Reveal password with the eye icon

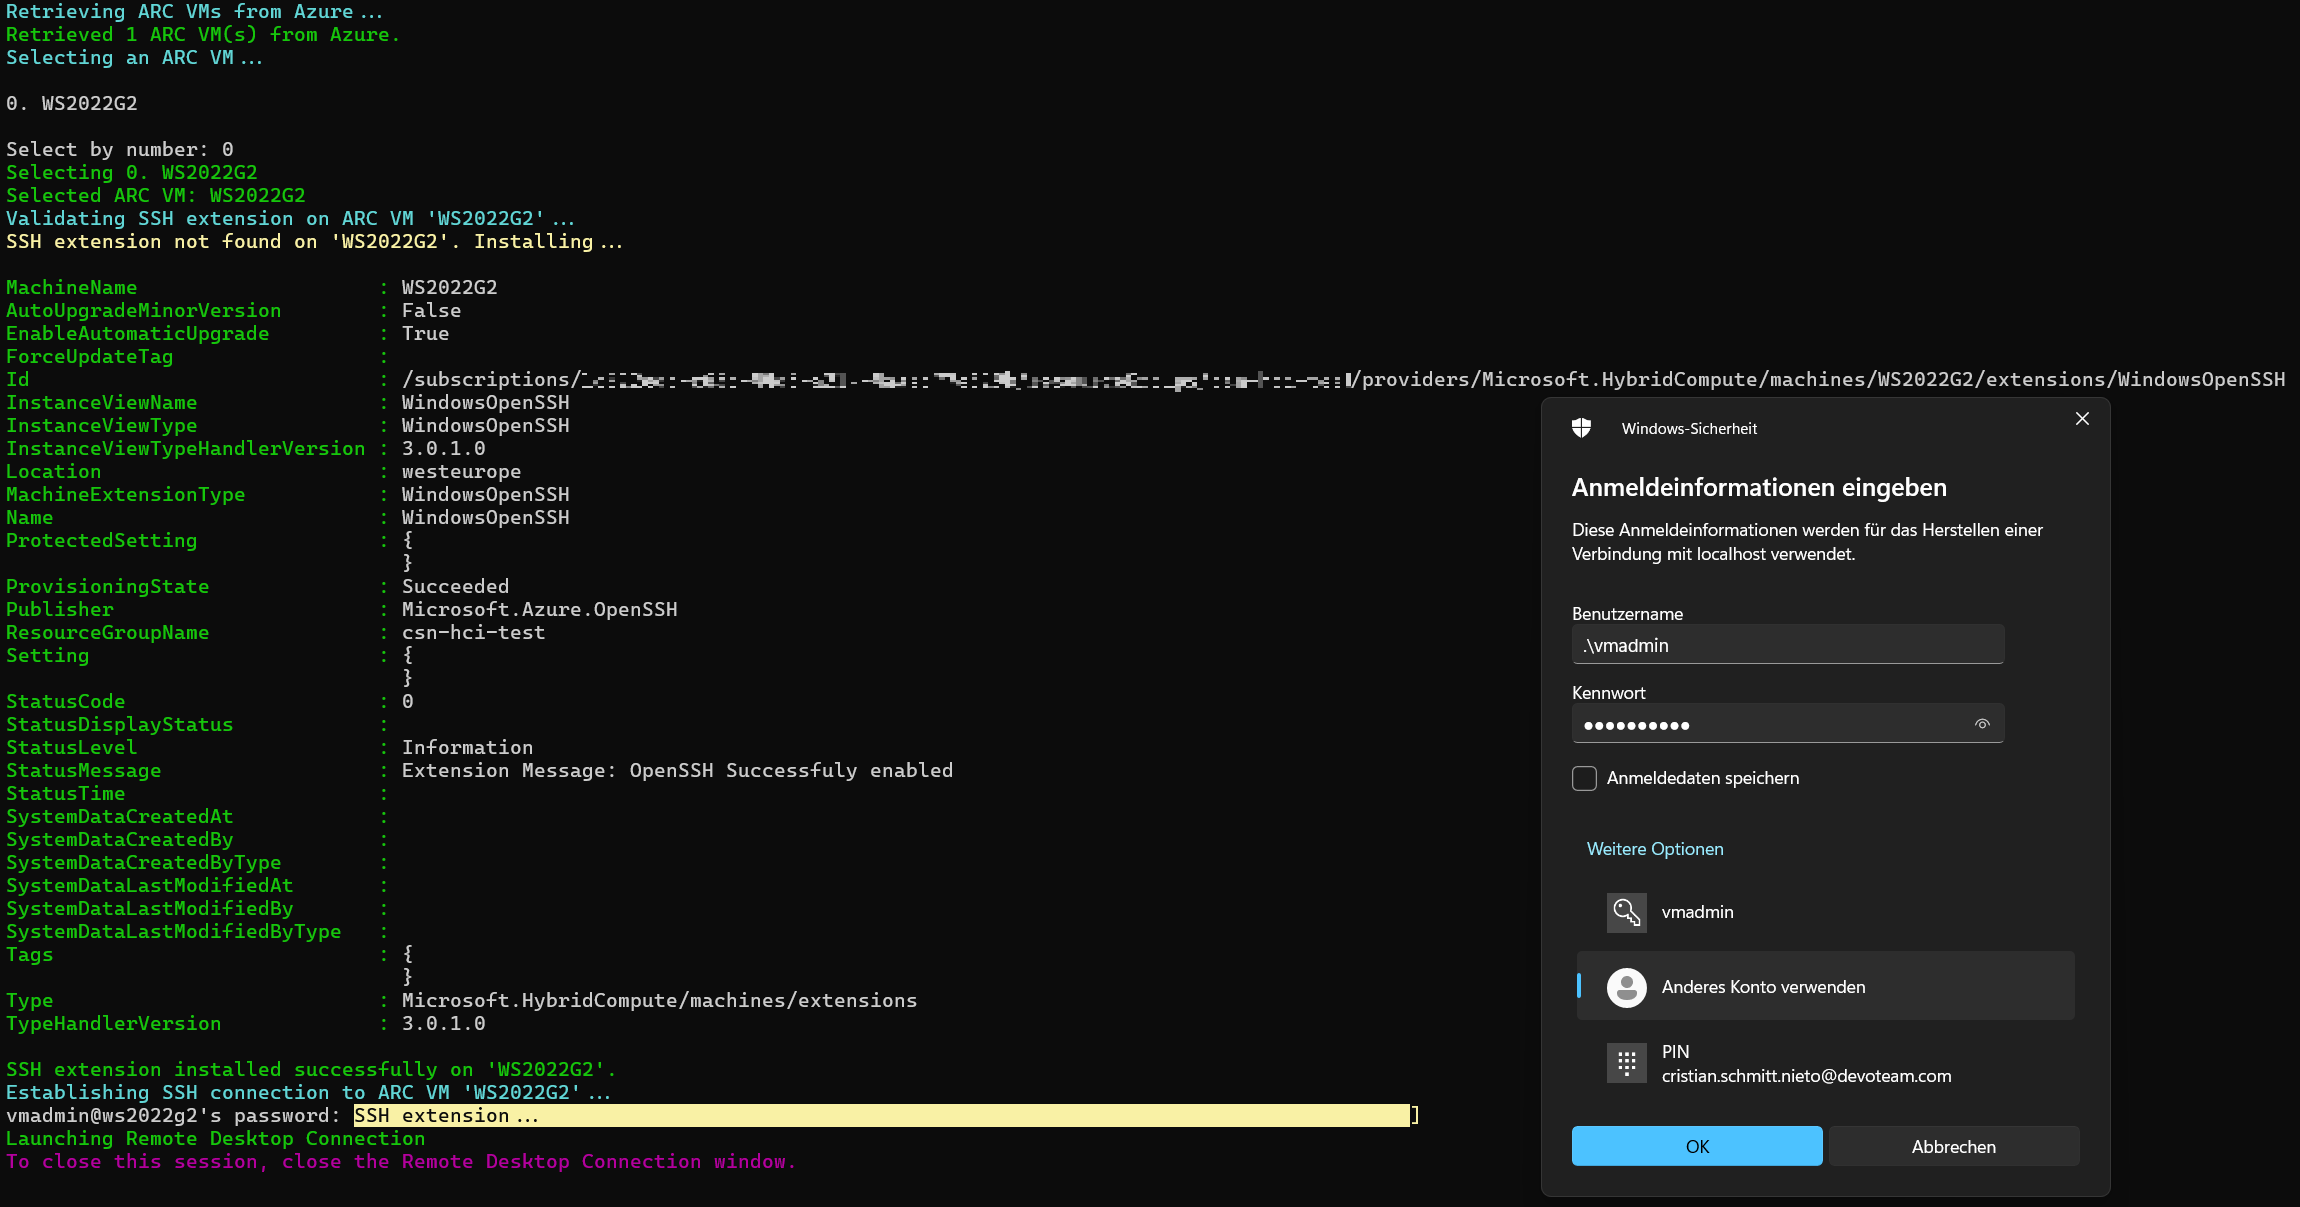pyautogui.click(x=1982, y=724)
